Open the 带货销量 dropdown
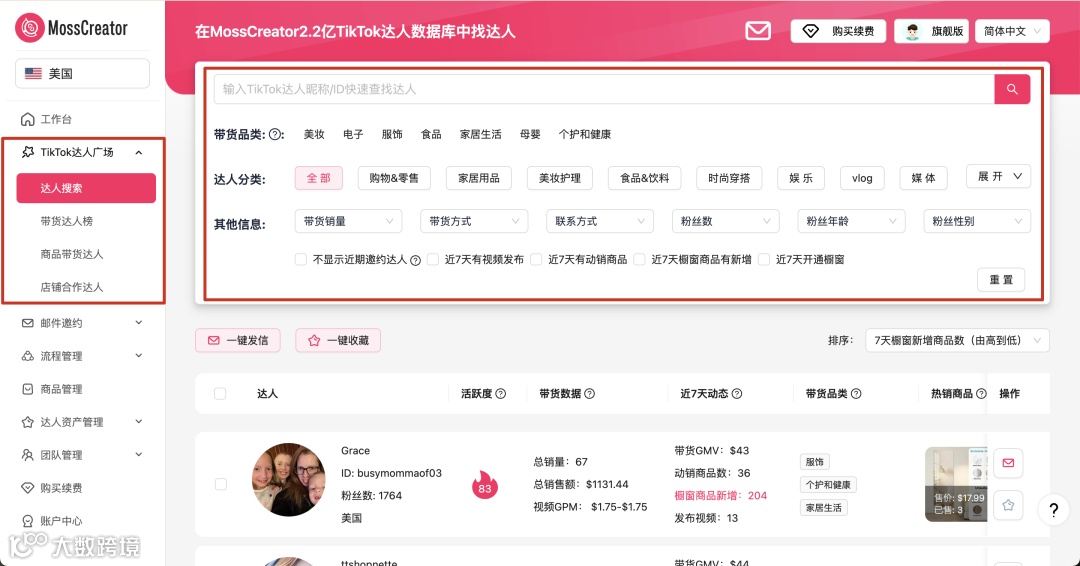Viewport: 1080px width, 566px height. coord(349,221)
